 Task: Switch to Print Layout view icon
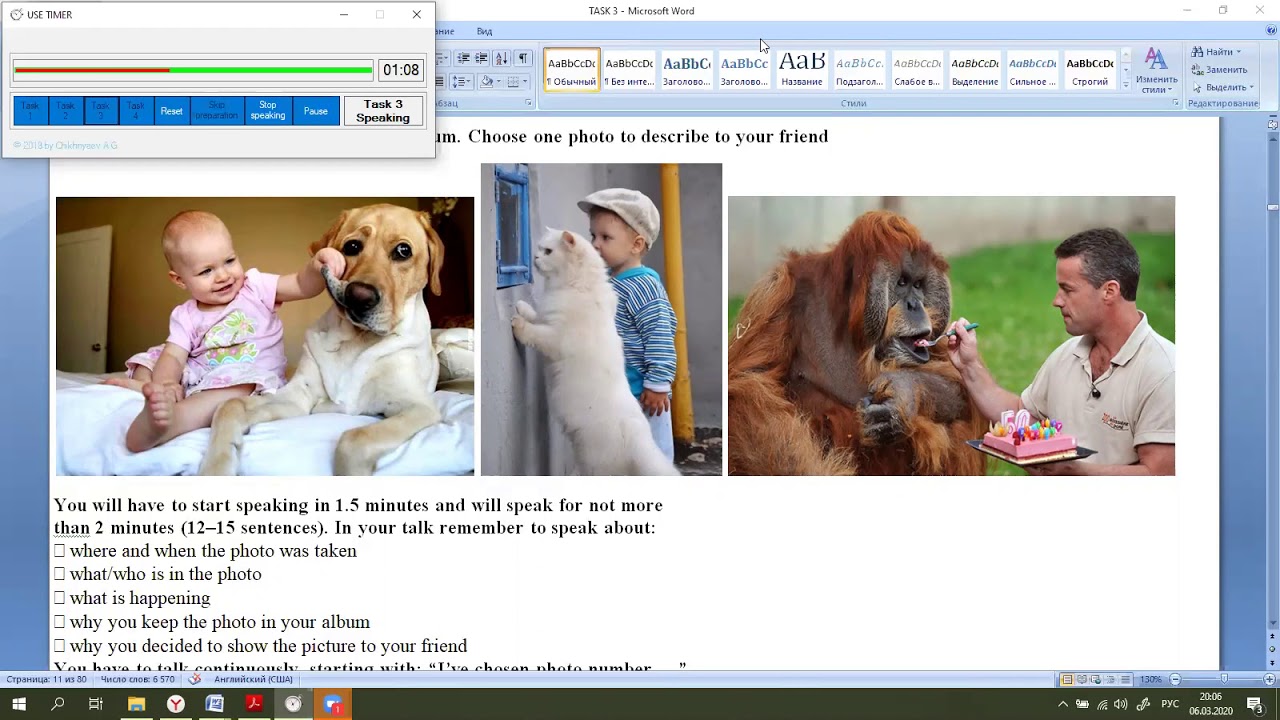point(1067,680)
